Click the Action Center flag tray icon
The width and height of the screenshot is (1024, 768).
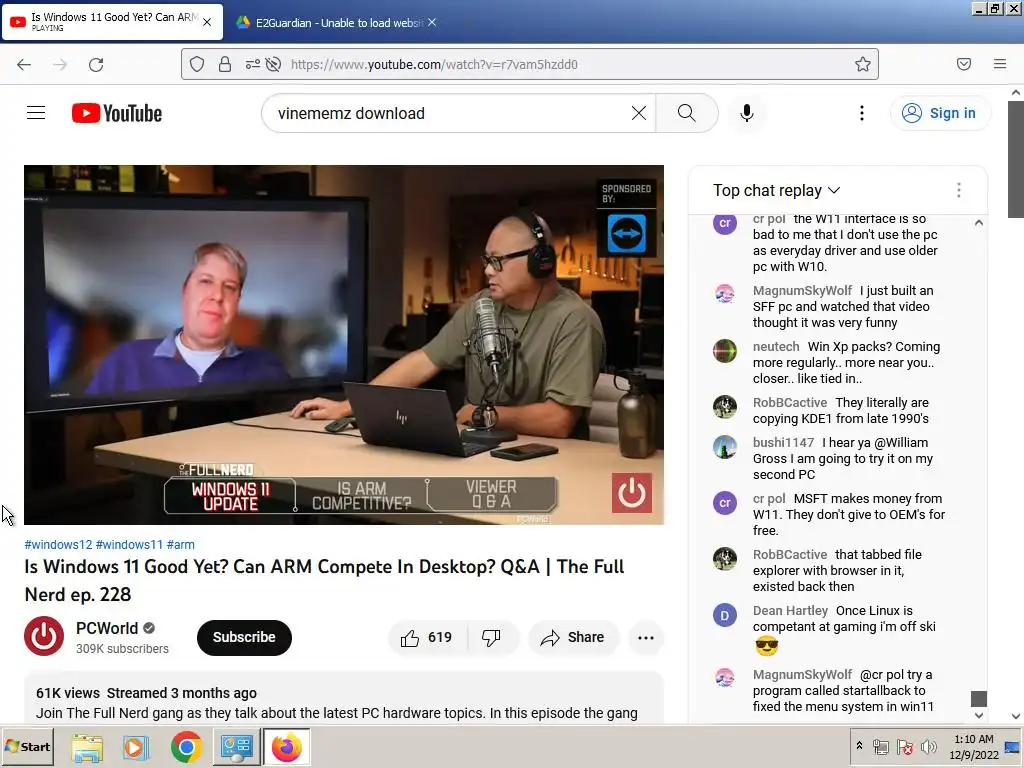click(904, 747)
